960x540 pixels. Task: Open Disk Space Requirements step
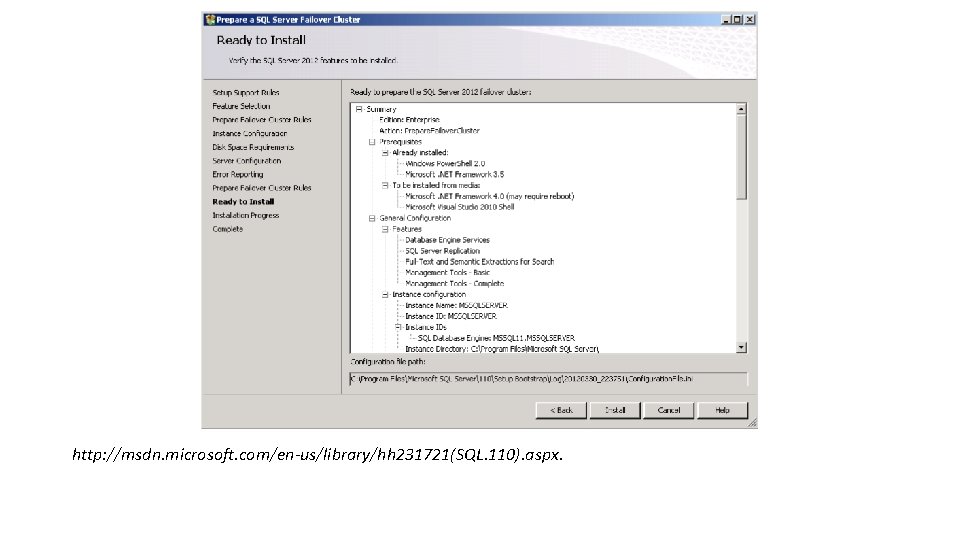(x=253, y=147)
